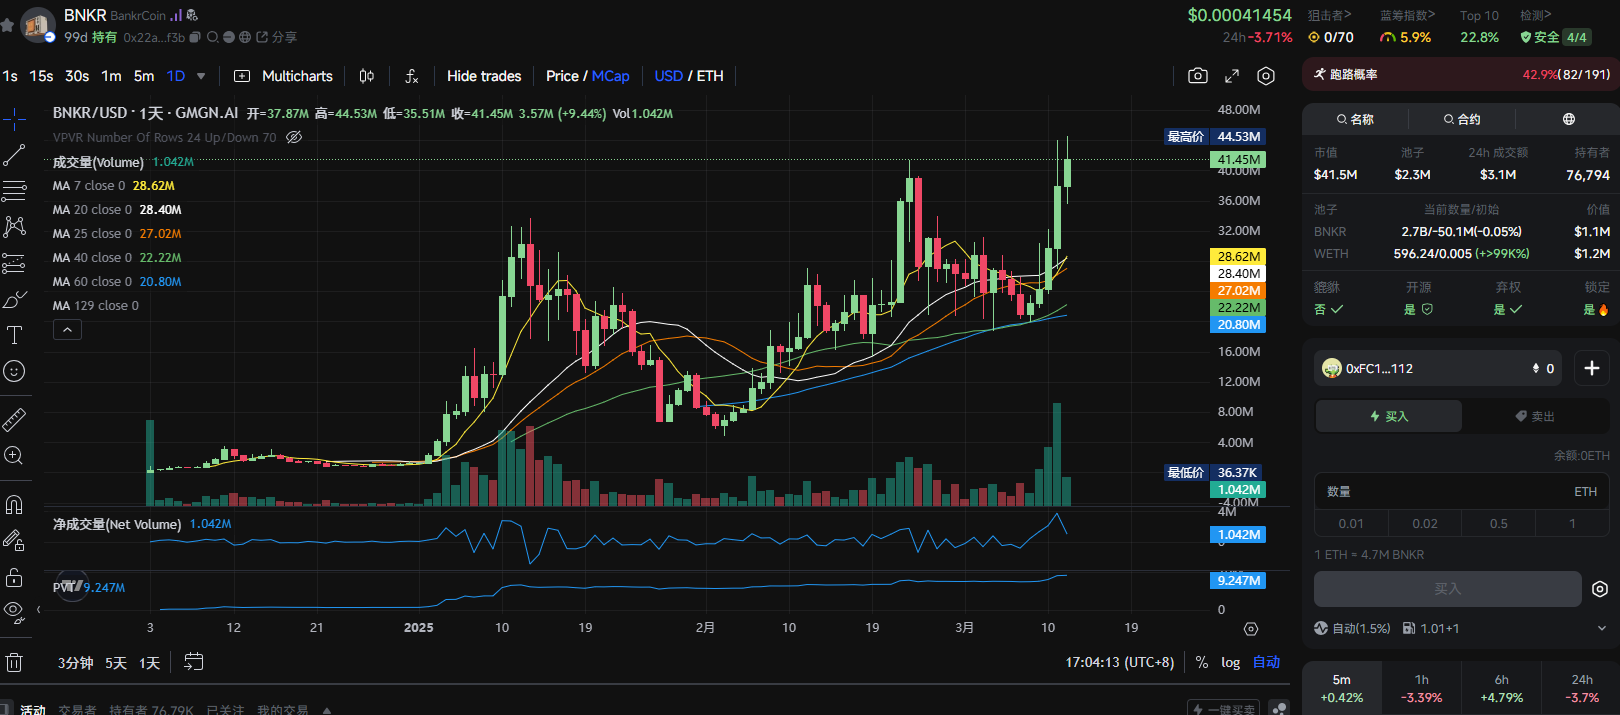Select the 1s timeframe
Viewport: 1620px width, 715px height.
tap(10, 76)
